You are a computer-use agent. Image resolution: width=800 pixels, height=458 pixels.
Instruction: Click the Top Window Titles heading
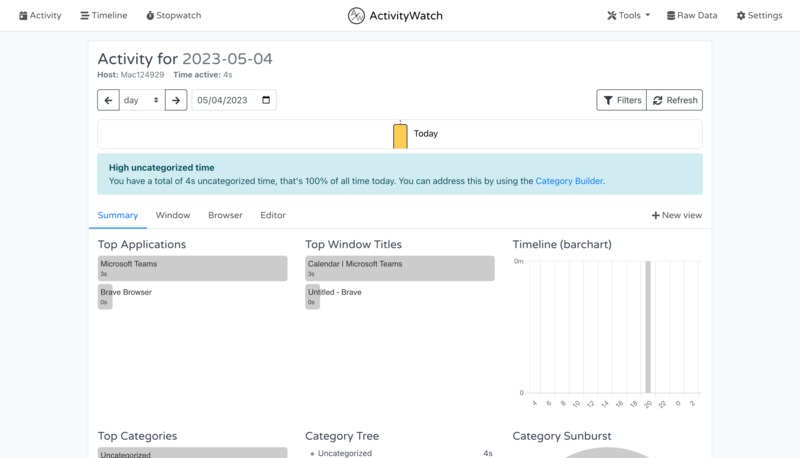pyautogui.click(x=353, y=244)
